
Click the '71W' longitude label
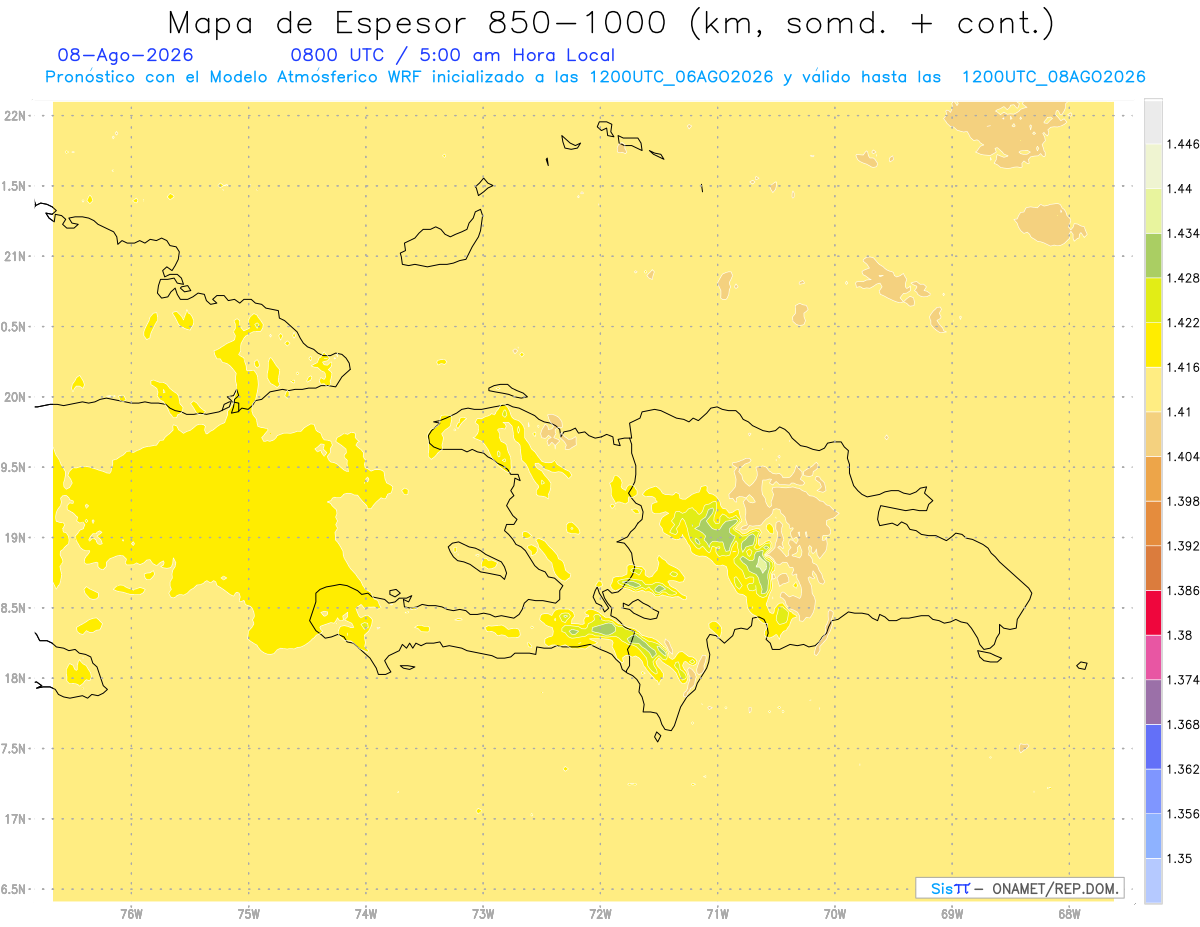pos(717,913)
